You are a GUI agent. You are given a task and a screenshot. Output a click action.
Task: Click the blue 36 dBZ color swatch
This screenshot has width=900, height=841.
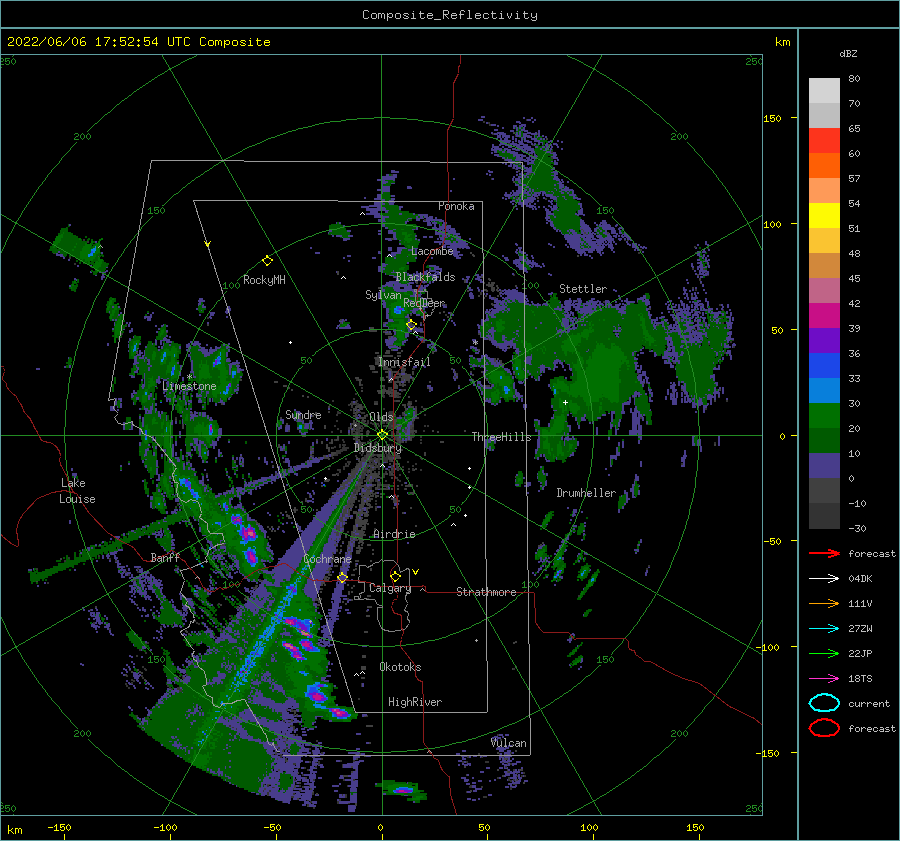[x=824, y=365]
